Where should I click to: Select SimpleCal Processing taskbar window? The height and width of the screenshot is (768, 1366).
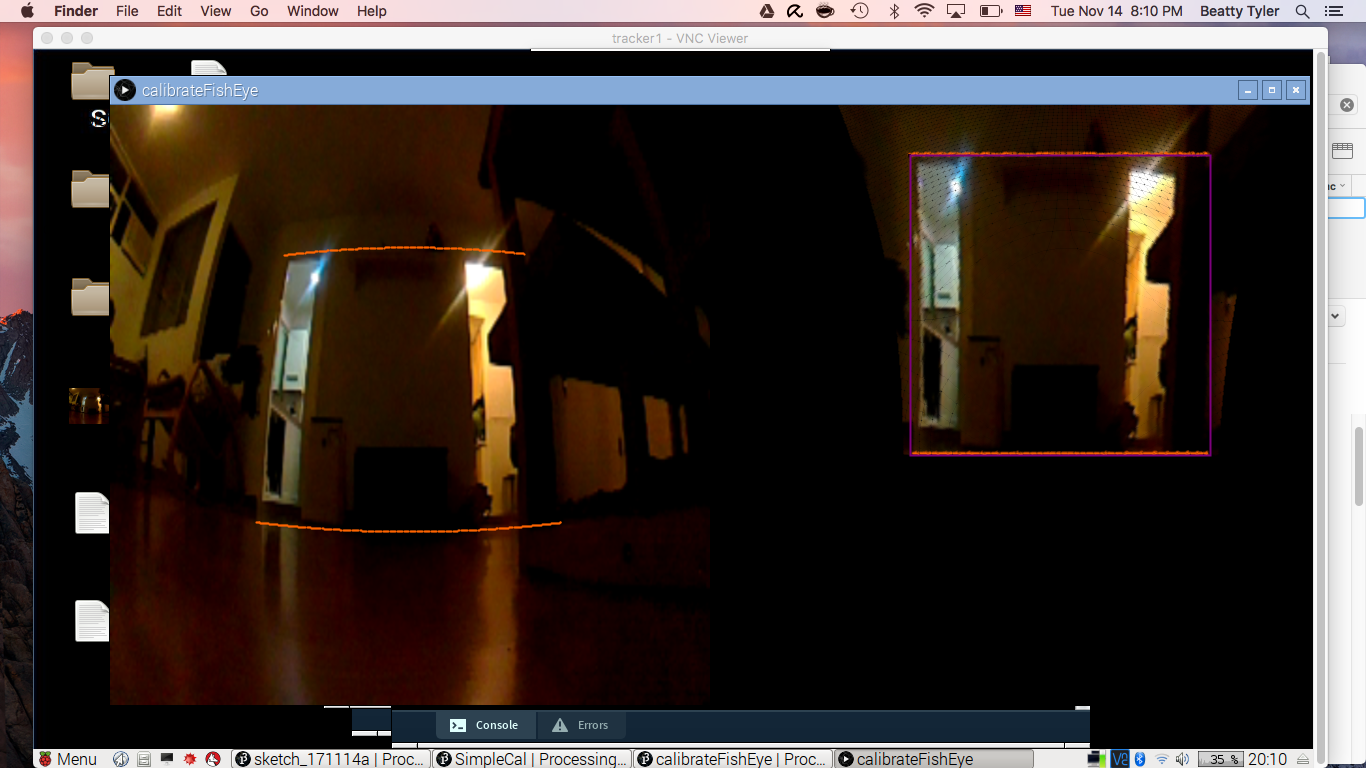[532, 759]
